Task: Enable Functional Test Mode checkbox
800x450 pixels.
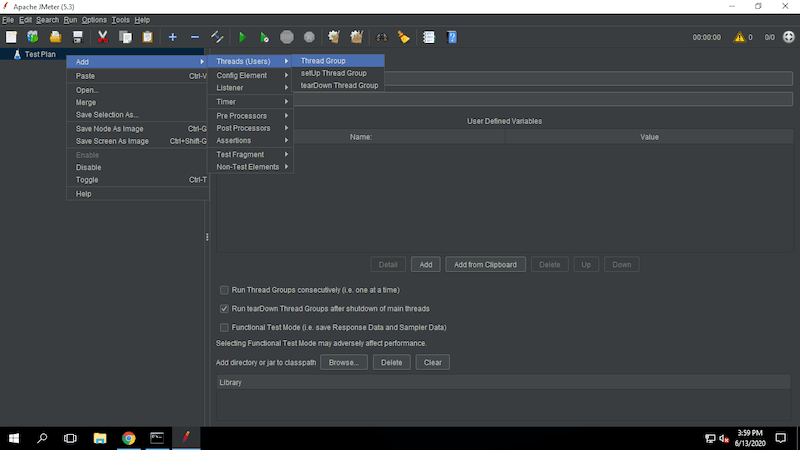Action: pyautogui.click(x=224, y=328)
